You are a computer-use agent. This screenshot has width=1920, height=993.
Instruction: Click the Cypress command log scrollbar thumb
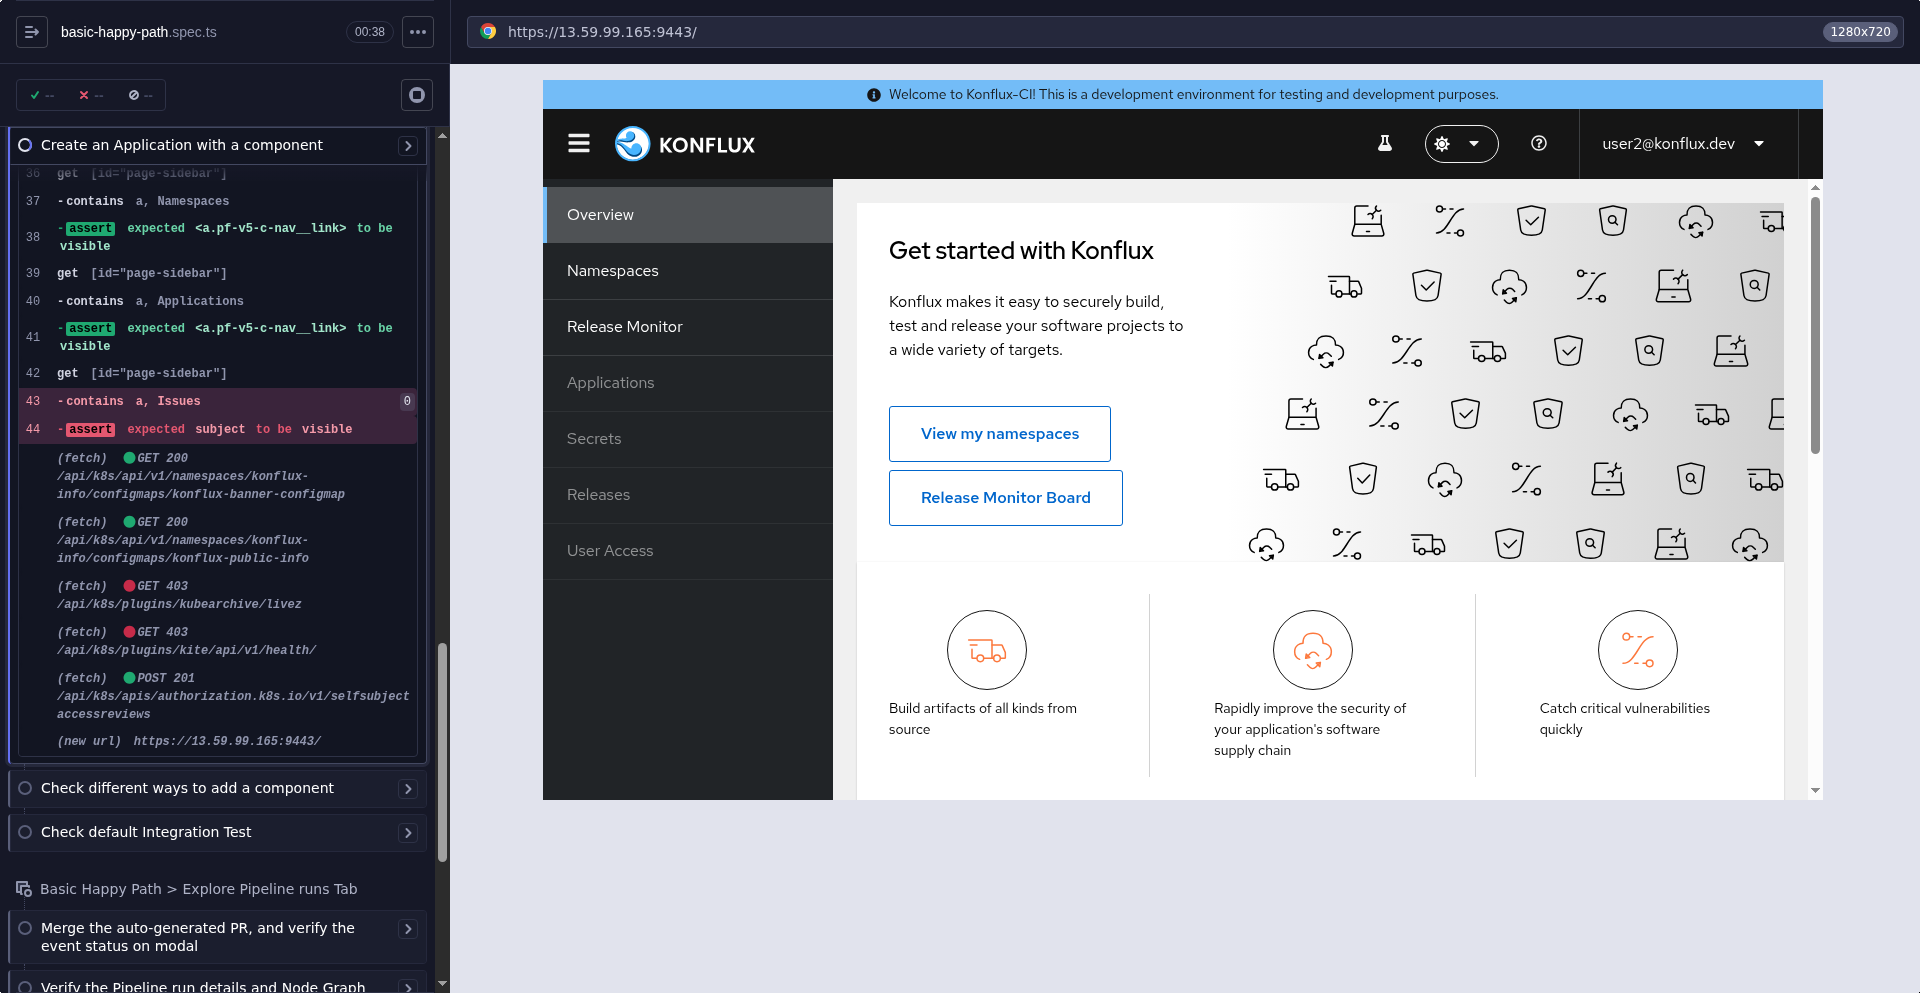click(x=442, y=752)
